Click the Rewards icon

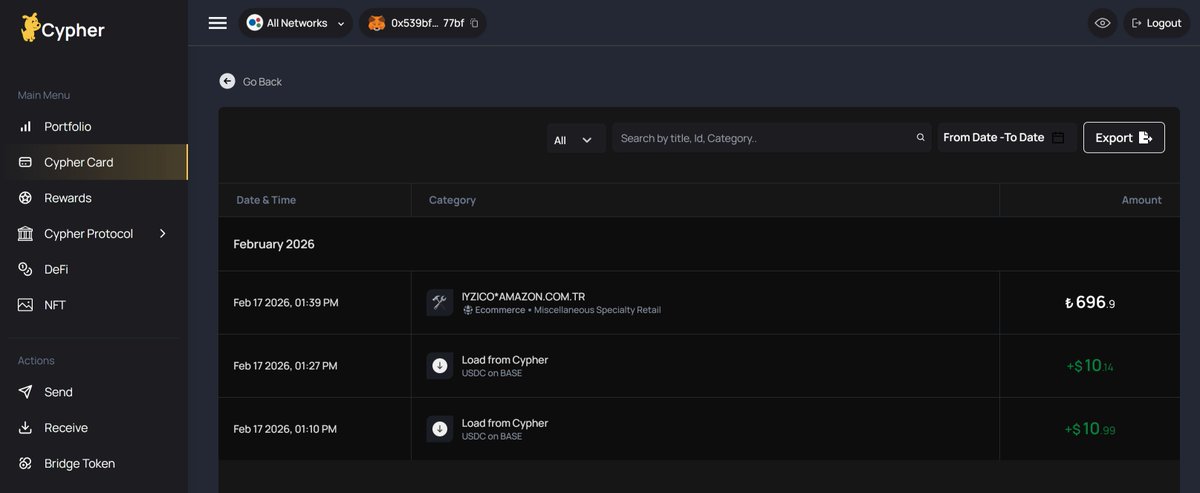point(25,198)
